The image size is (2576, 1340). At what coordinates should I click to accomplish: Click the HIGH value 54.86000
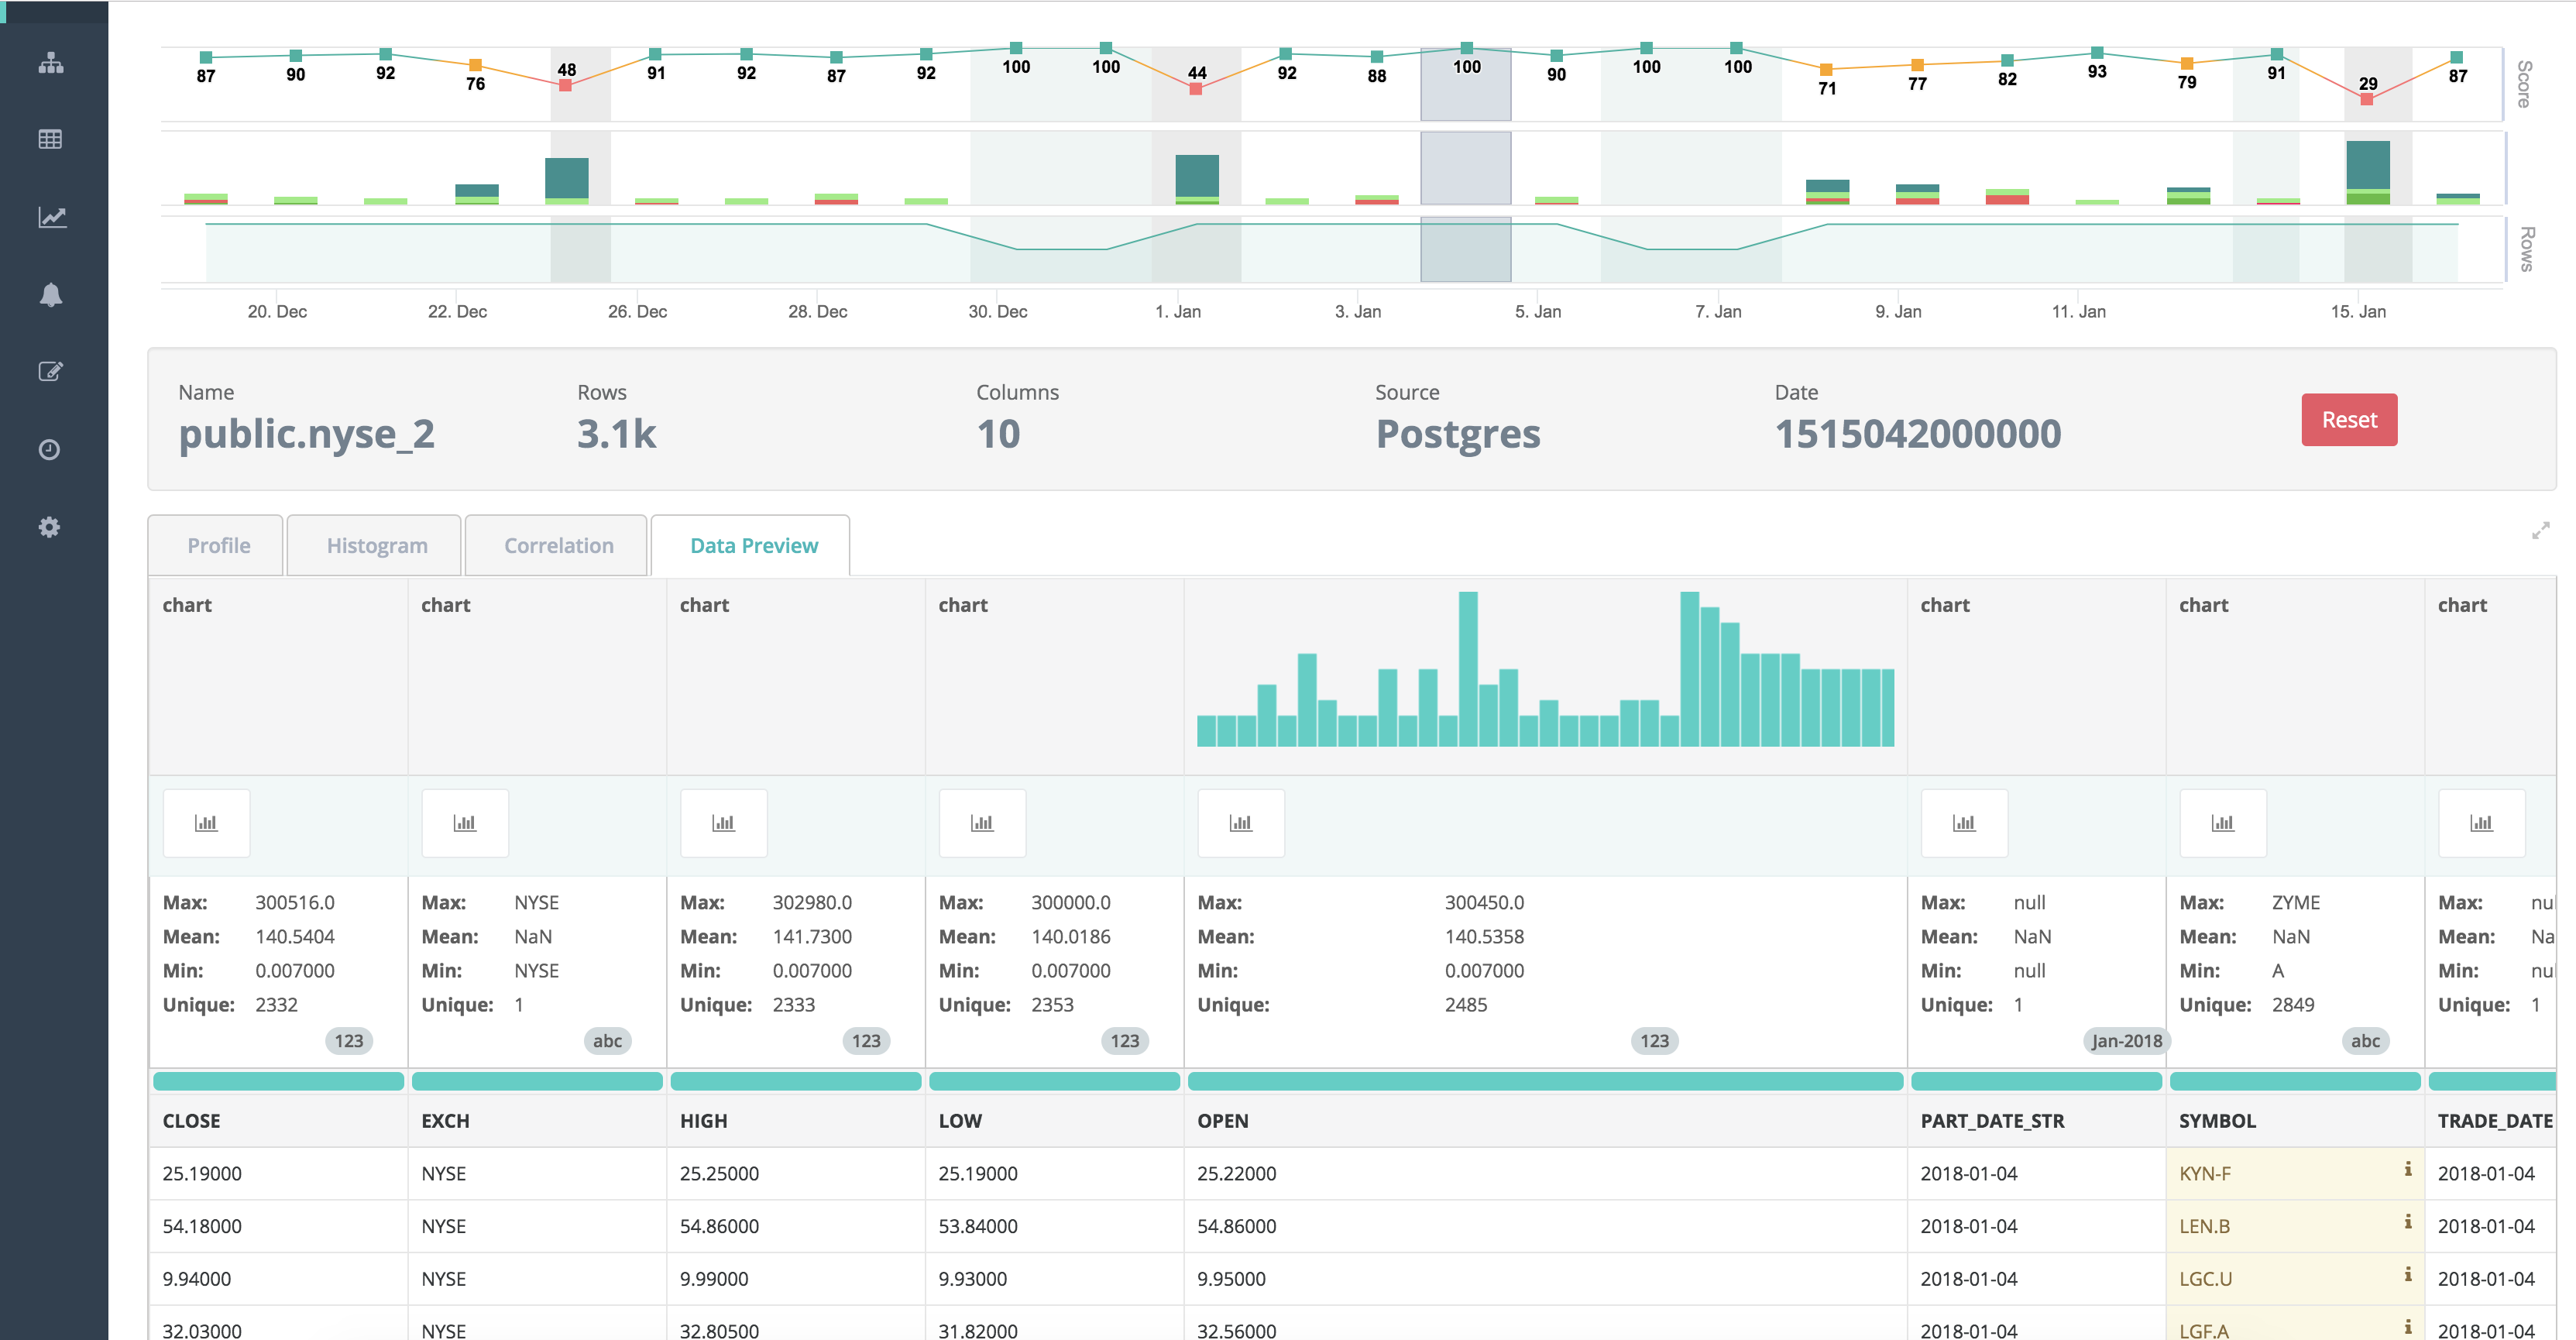[x=719, y=1225]
